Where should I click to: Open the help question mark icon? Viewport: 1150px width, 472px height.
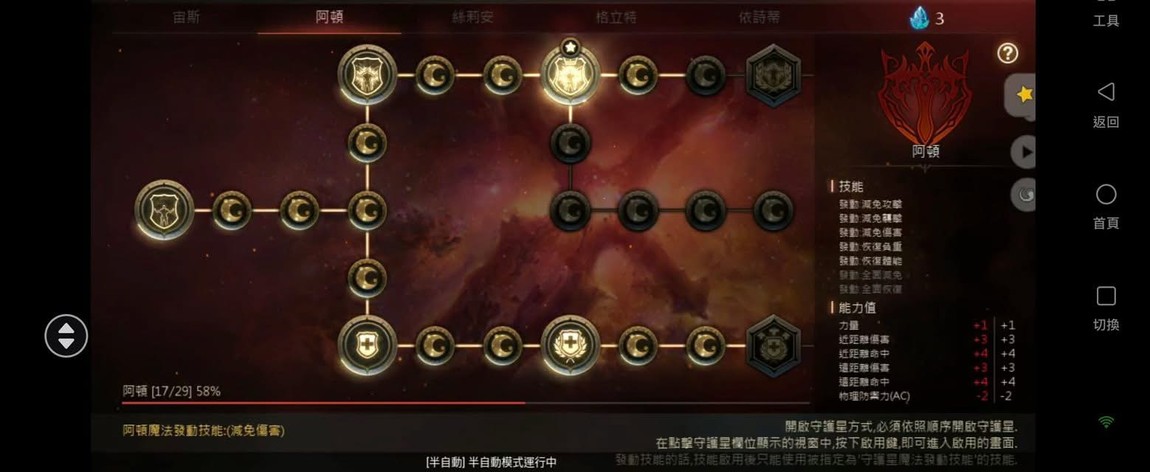pos(1008,53)
